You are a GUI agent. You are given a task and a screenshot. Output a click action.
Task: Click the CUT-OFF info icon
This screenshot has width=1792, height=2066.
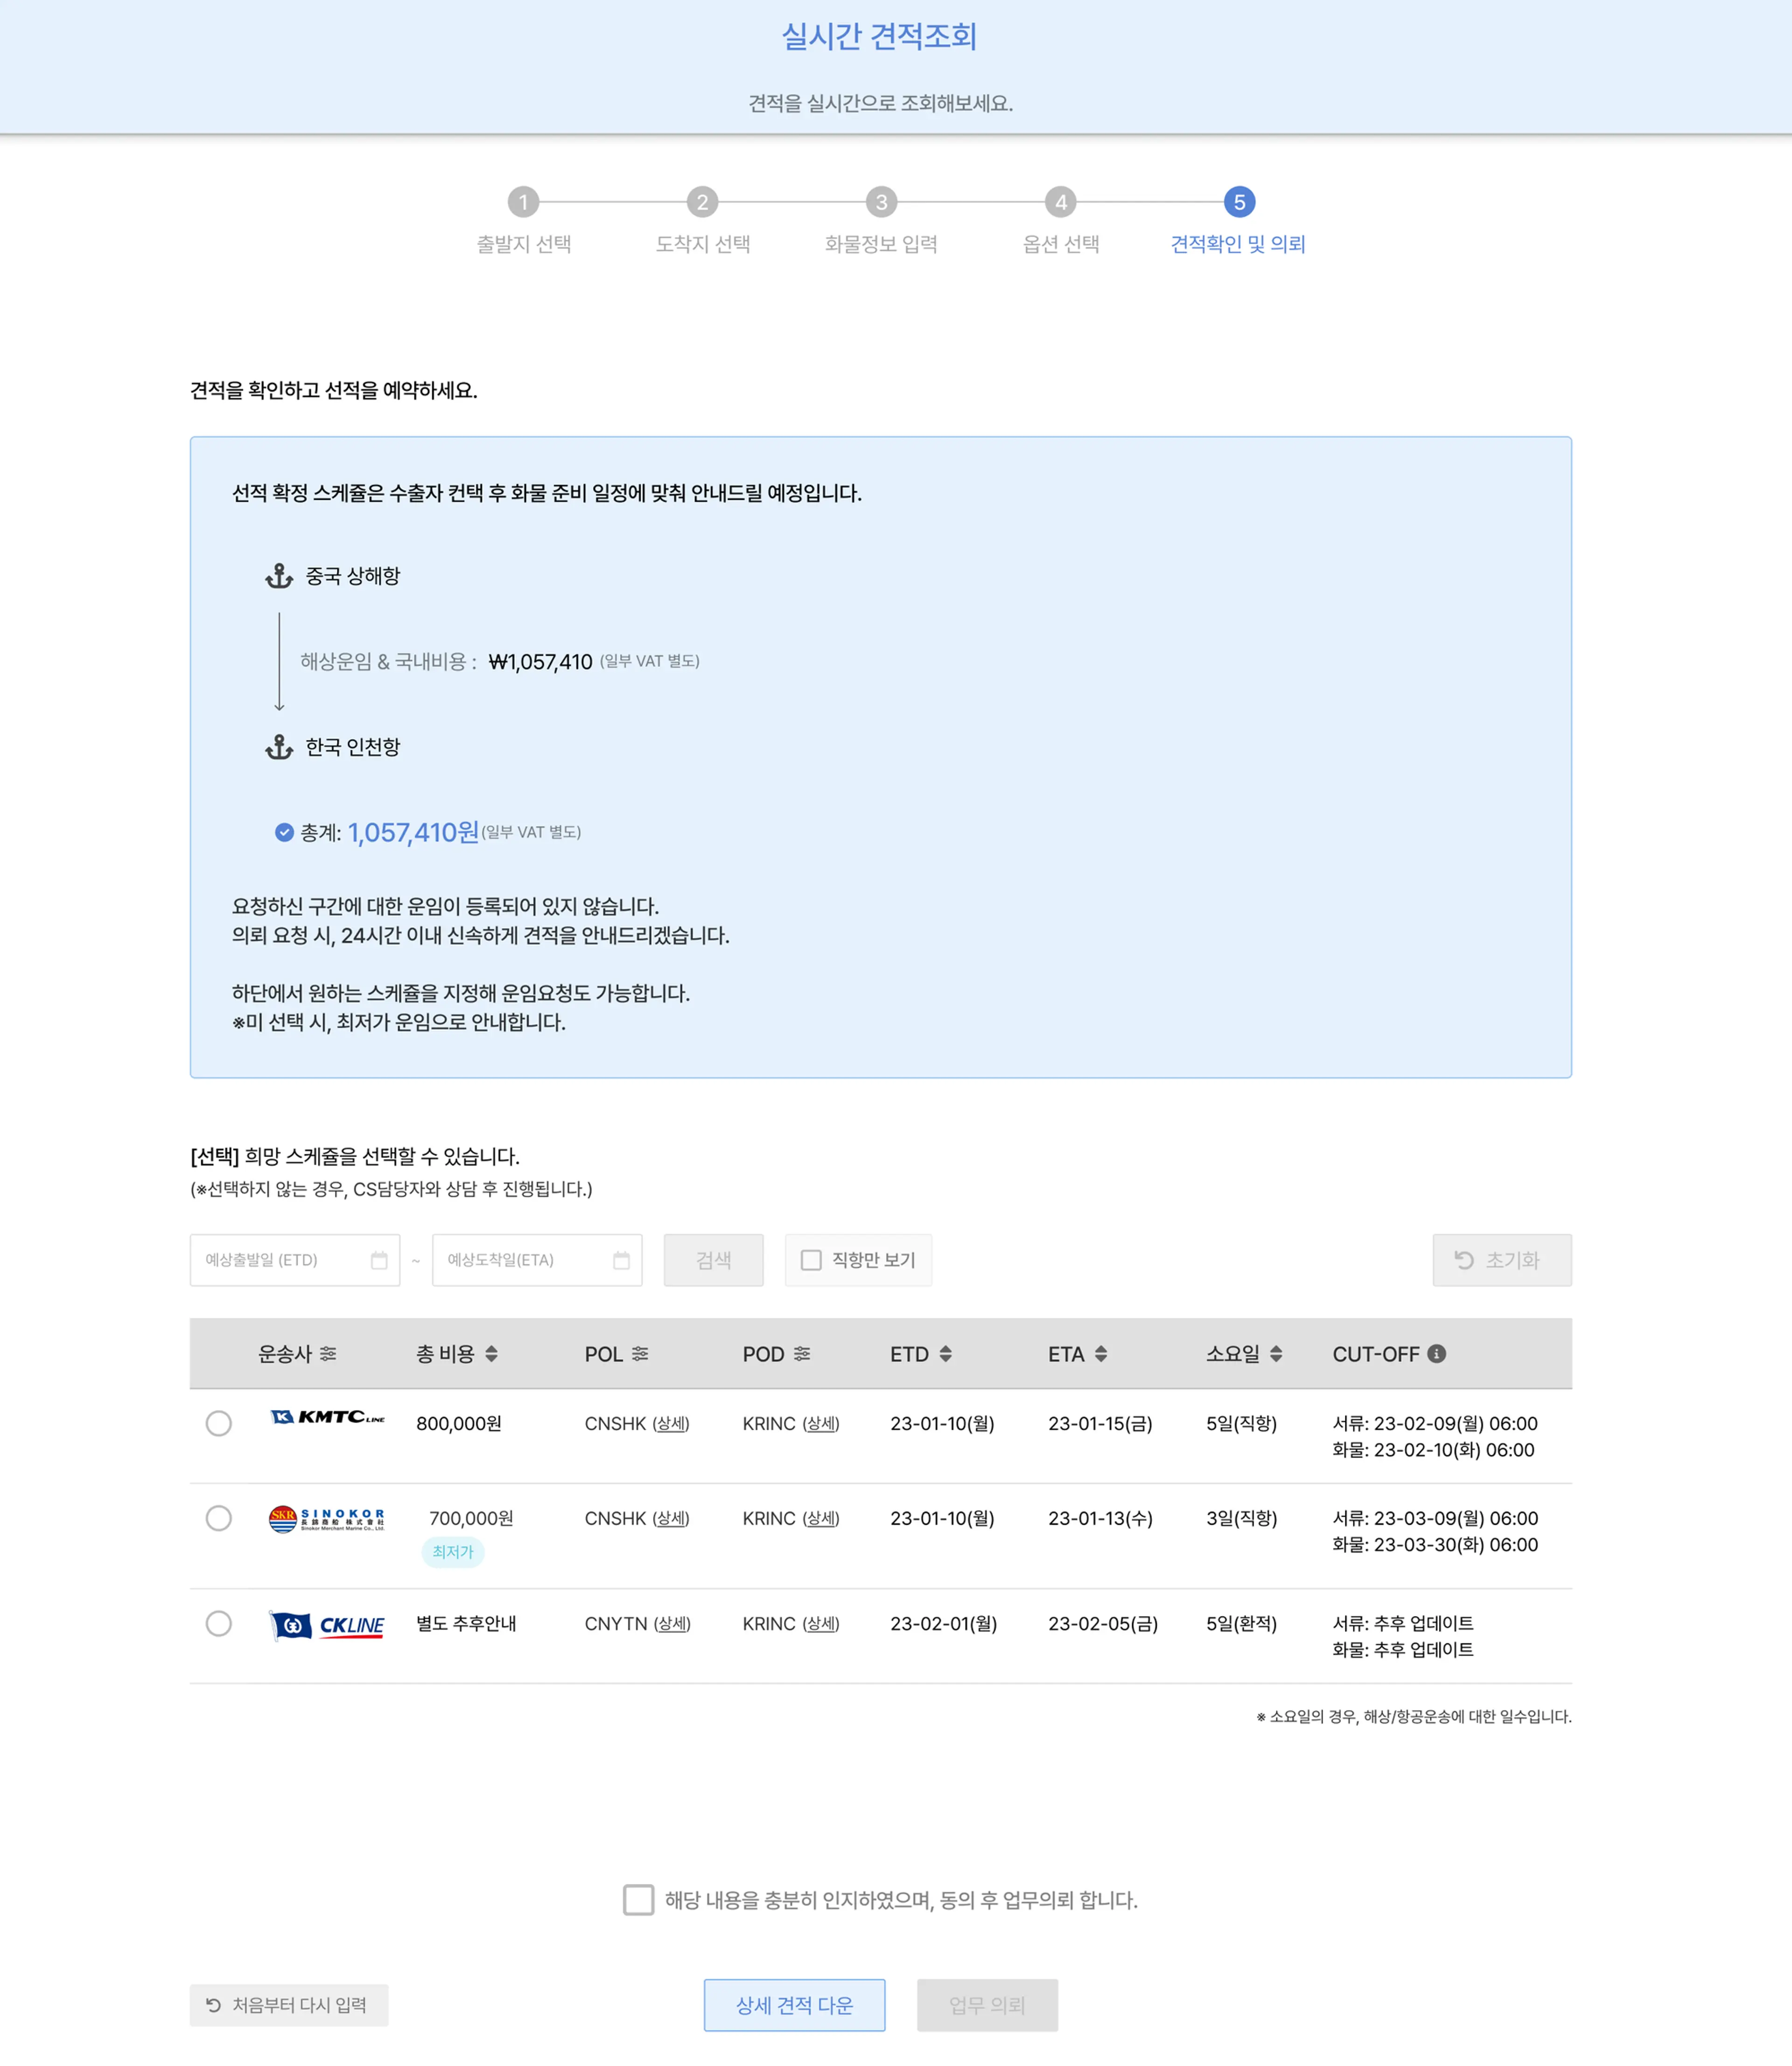[x=1436, y=1353]
